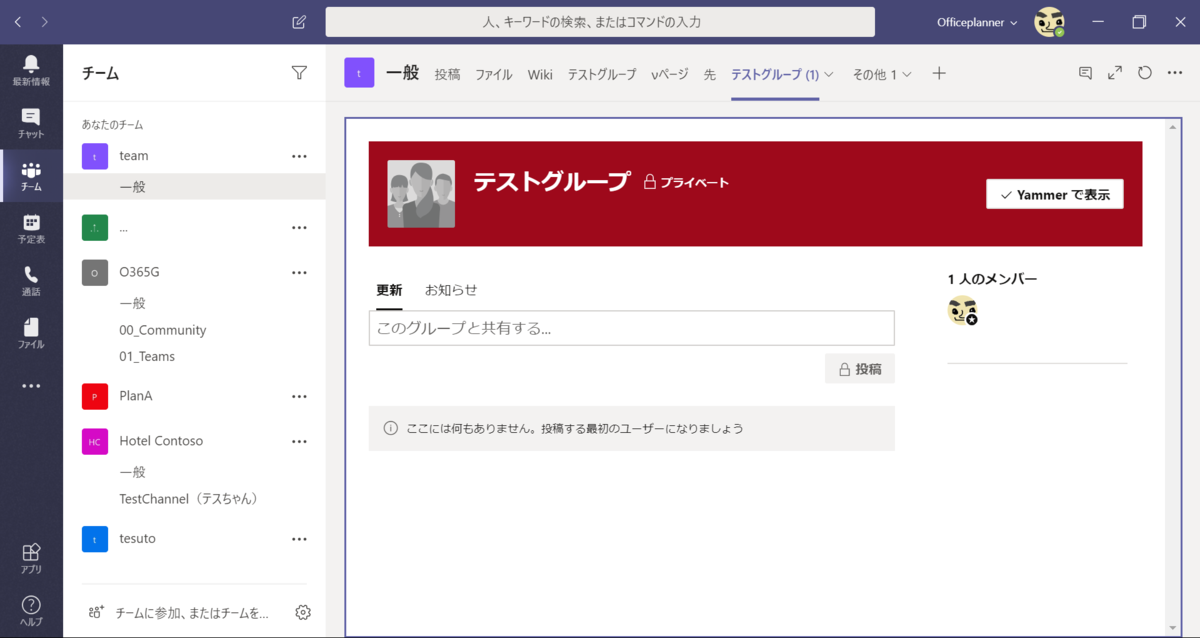Select the 更新 tab in Yammer group
The image size is (1200, 638).
click(389, 290)
